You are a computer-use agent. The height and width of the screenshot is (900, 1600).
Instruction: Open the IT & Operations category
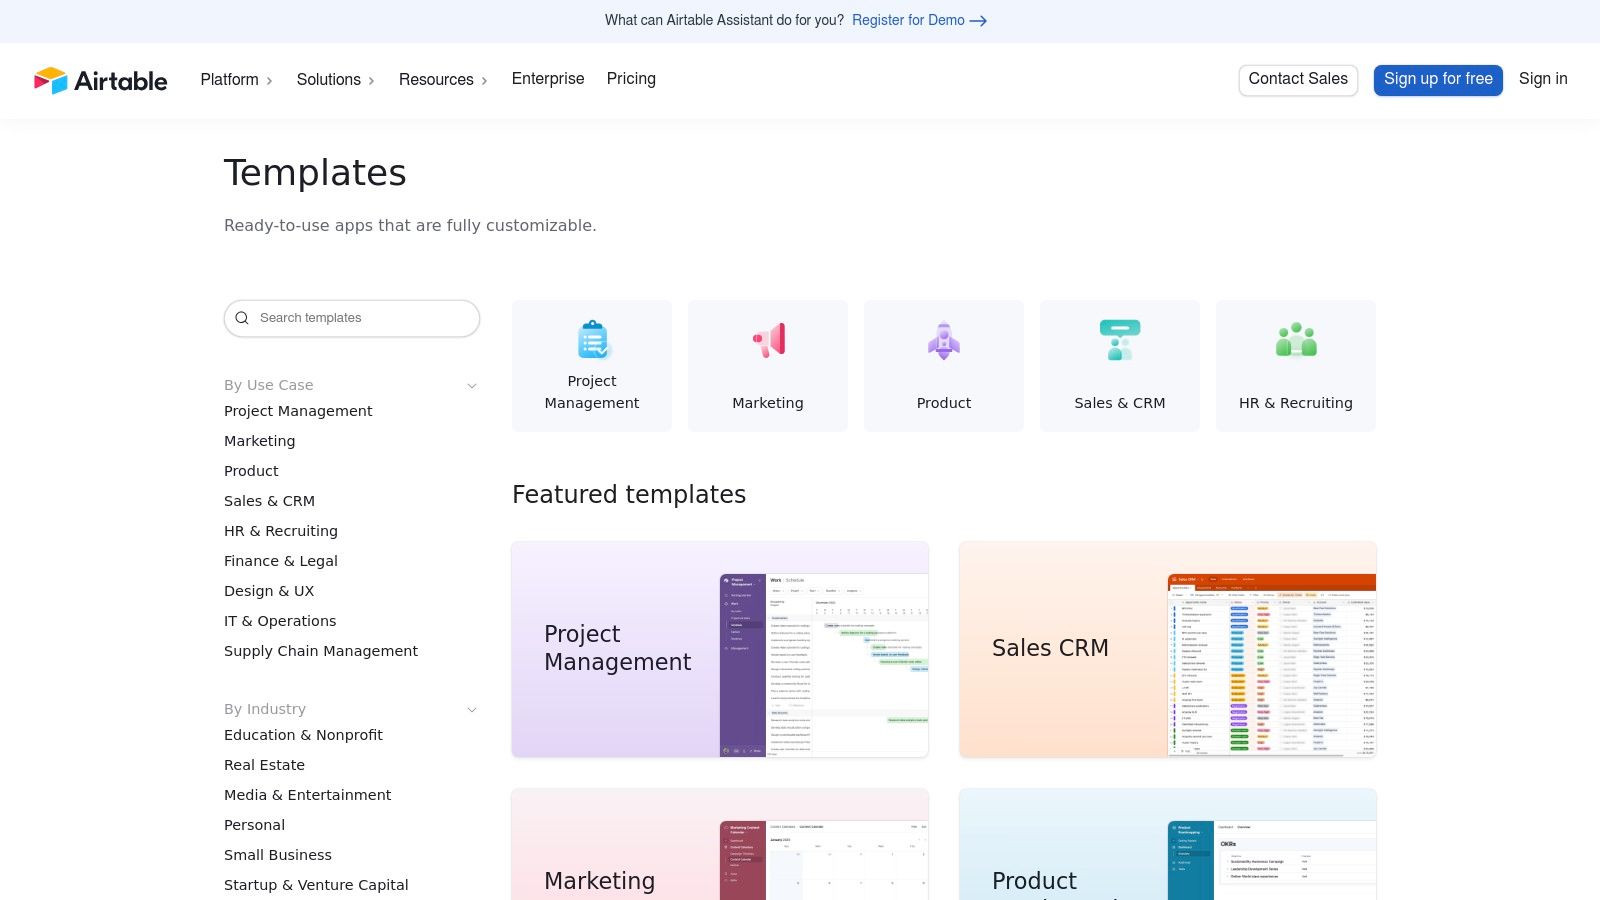pyautogui.click(x=280, y=621)
